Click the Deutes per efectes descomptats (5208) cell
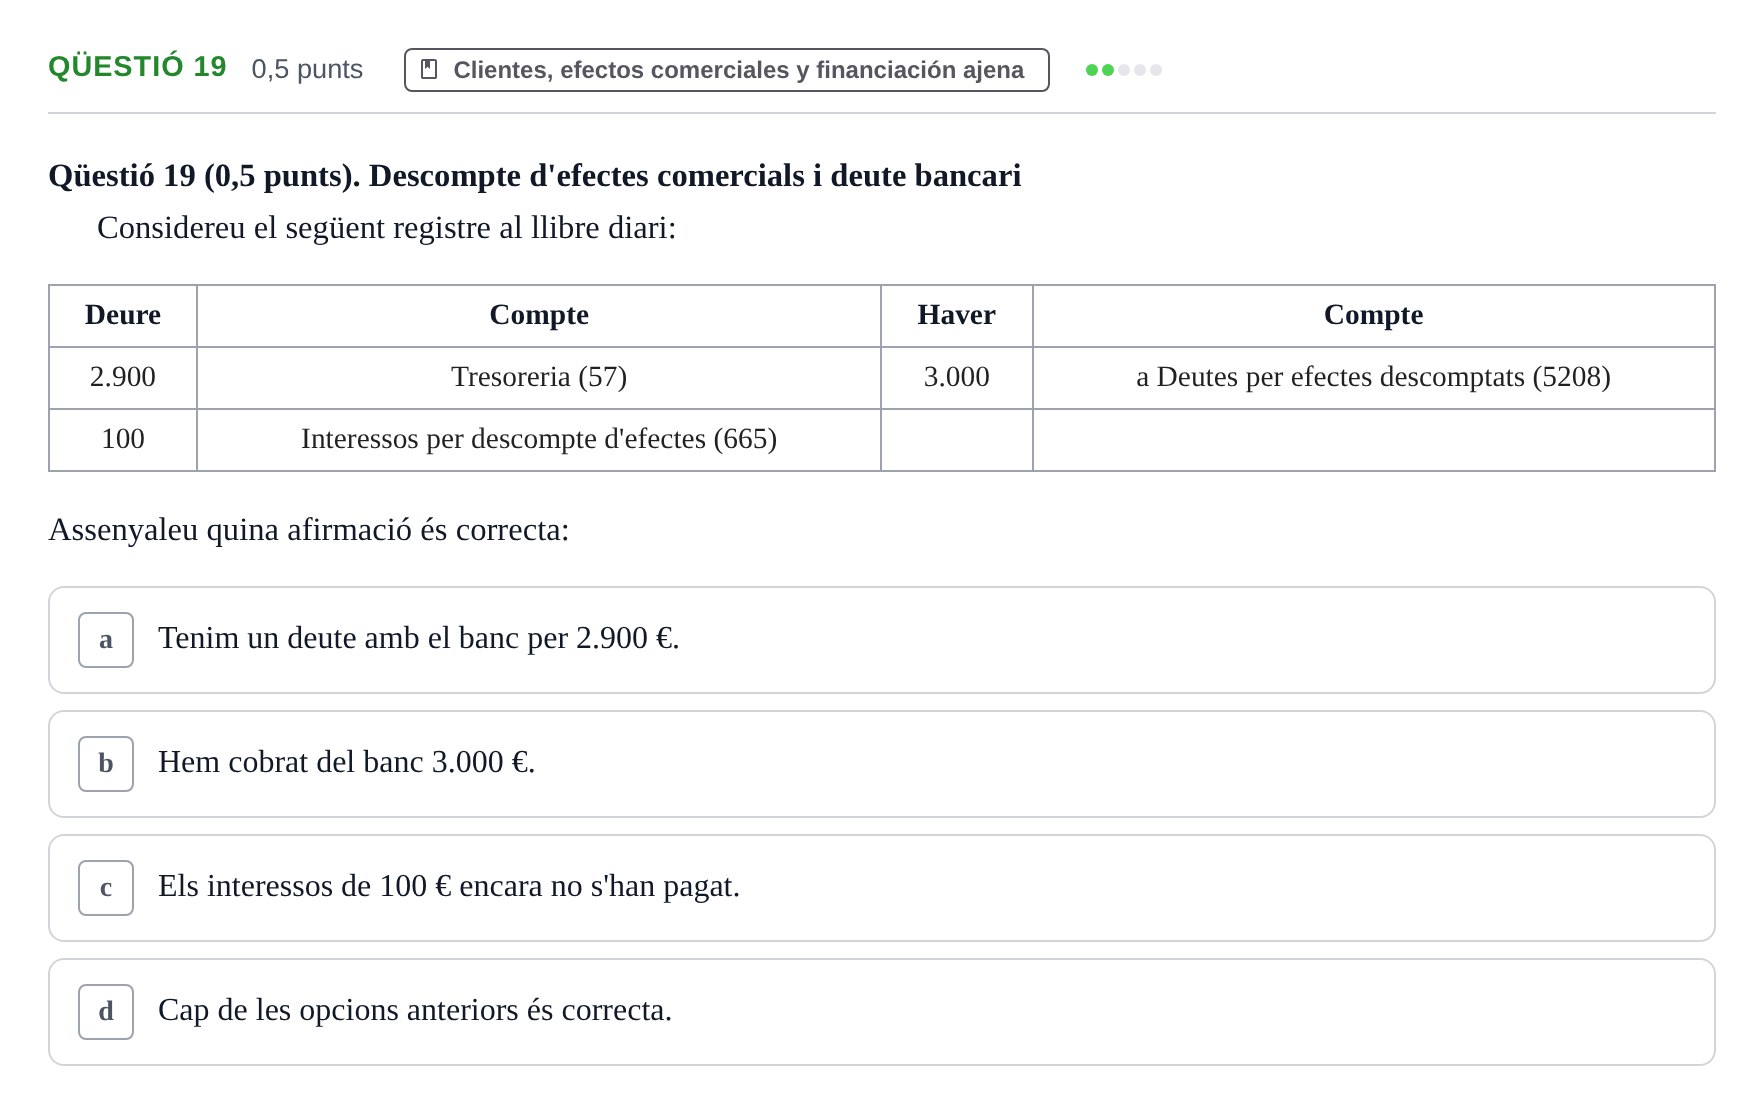The width and height of the screenshot is (1764, 1116). tap(1373, 377)
